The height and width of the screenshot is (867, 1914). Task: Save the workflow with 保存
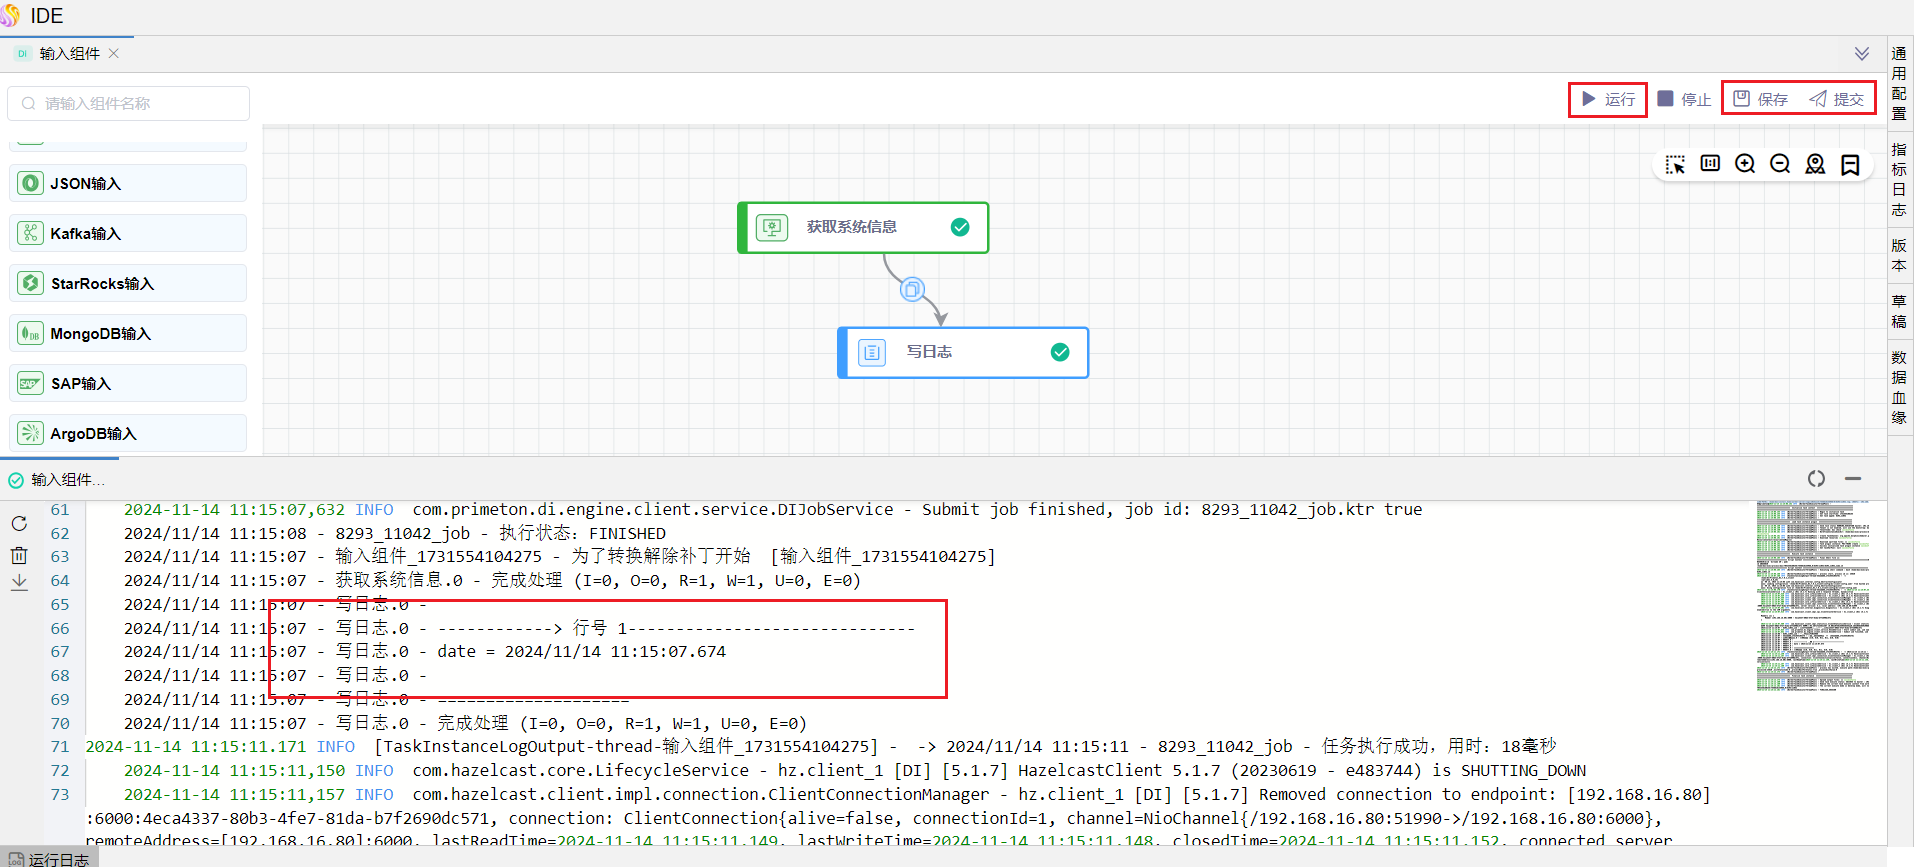pyautogui.click(x=1761, y=99)
